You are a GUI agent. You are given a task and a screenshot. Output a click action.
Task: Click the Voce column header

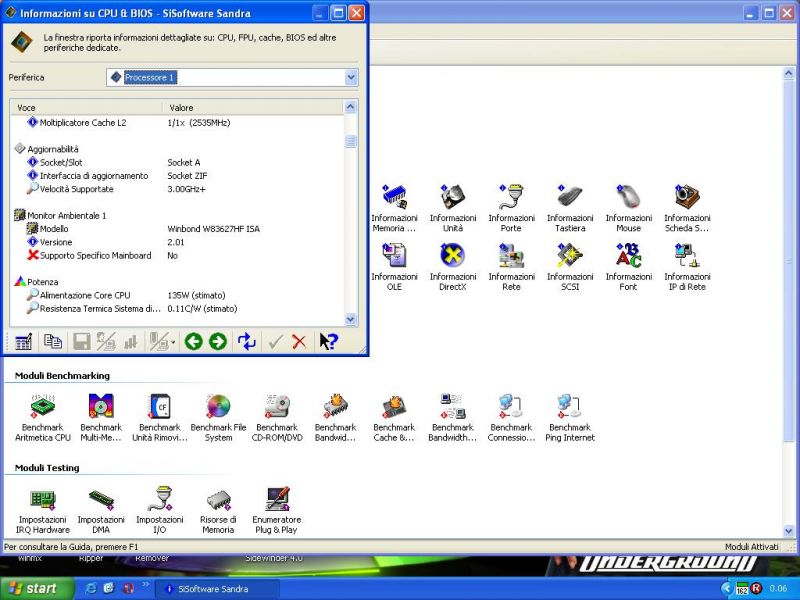pyautogui.click(x=86, y=108)
